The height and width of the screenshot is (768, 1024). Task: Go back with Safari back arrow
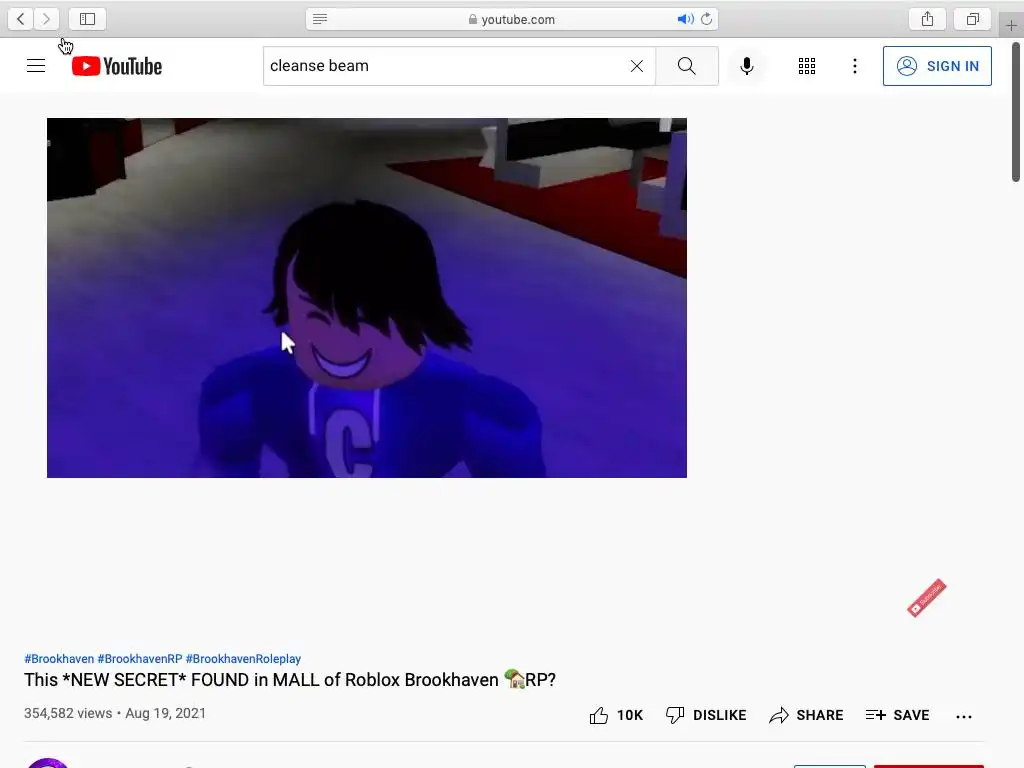click(21, 19)
